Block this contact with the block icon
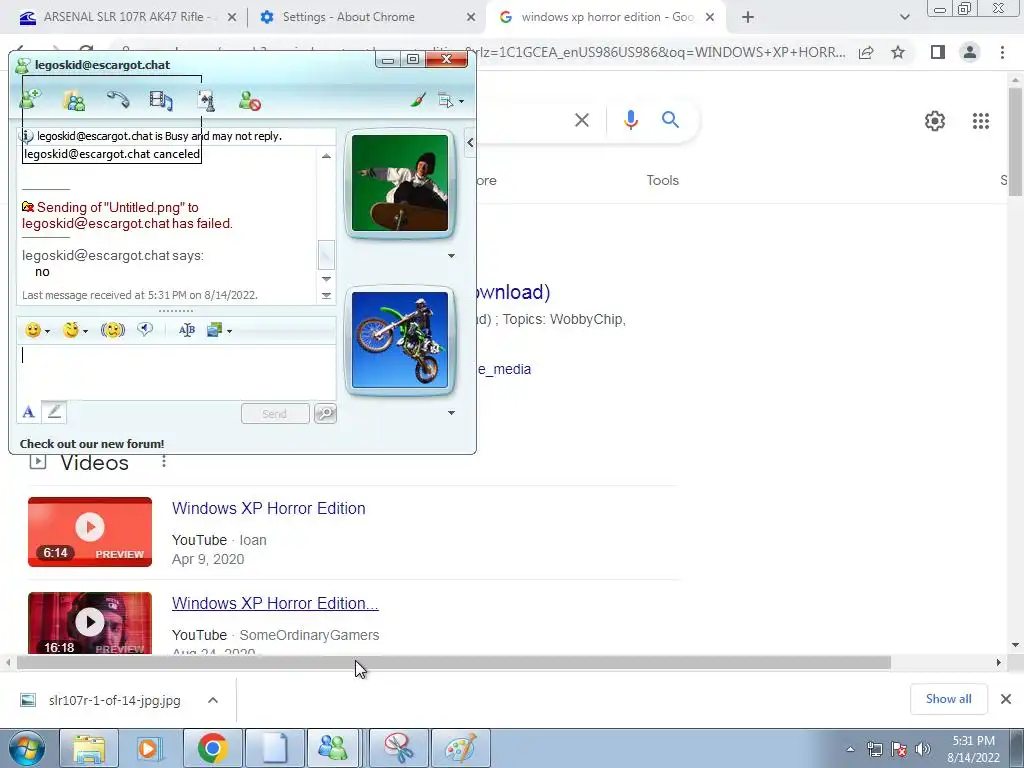The height and width of the screenshot is (768, 1024). click(249, 101)
